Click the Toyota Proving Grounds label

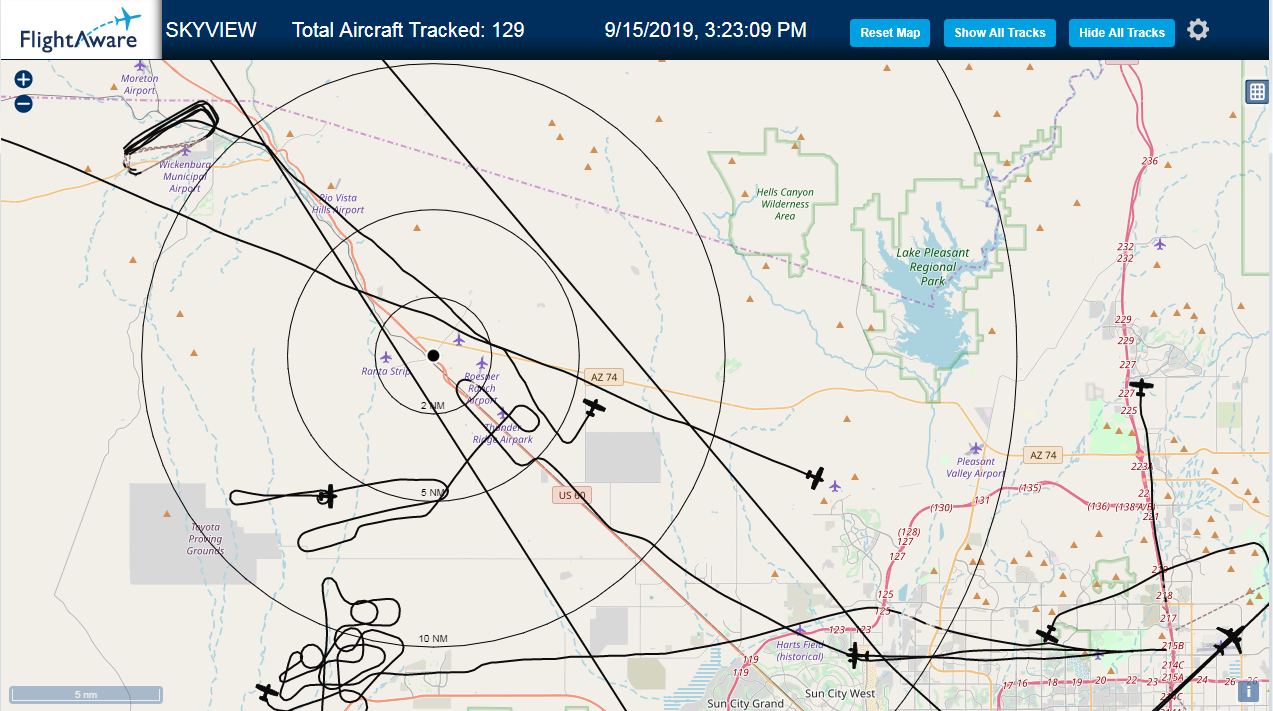click(206, 539)
